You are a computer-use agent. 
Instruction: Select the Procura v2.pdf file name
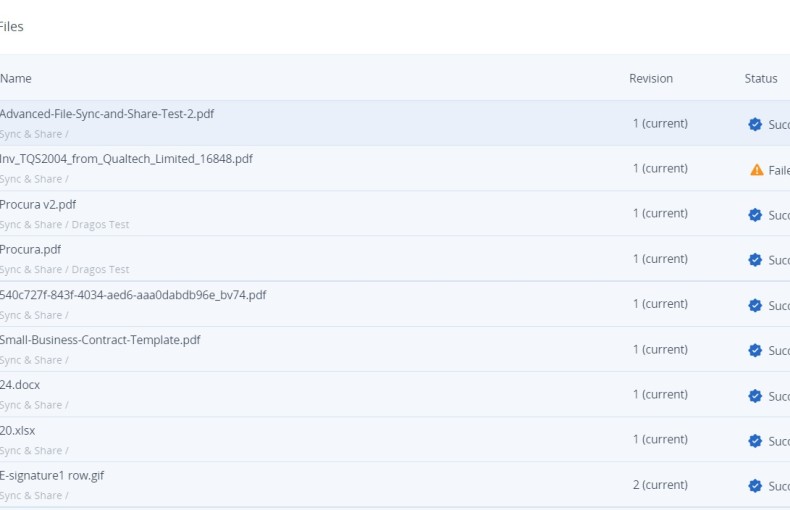click(38, 204)
